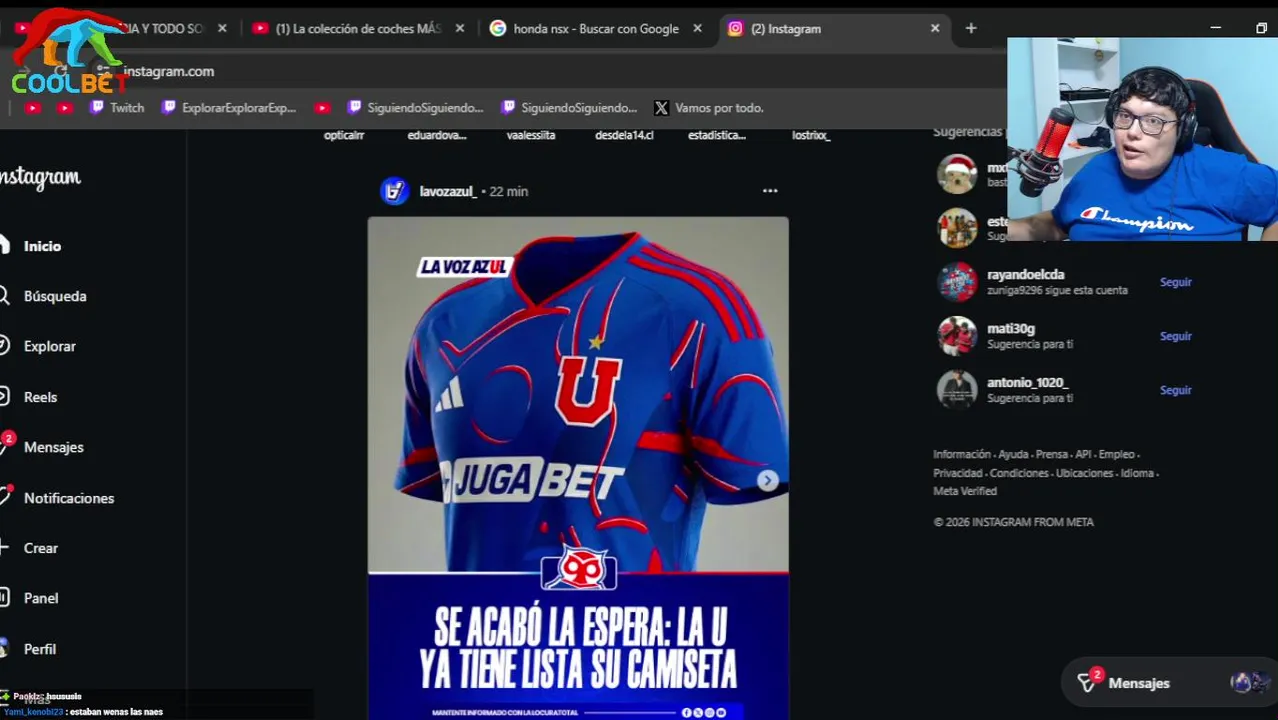Open mati30g's profile picture in suggestions
This screenshot has width=1278, height=720.
[957, 336]
